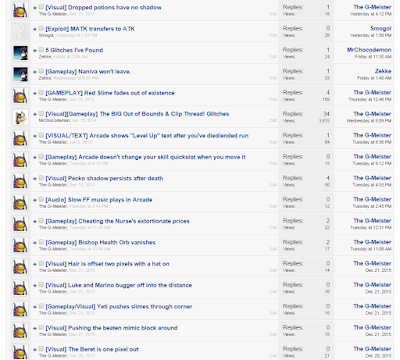Click 'Yesterday at 4:12 PM' last post time
Screen dimensions: 400x360
371,14
